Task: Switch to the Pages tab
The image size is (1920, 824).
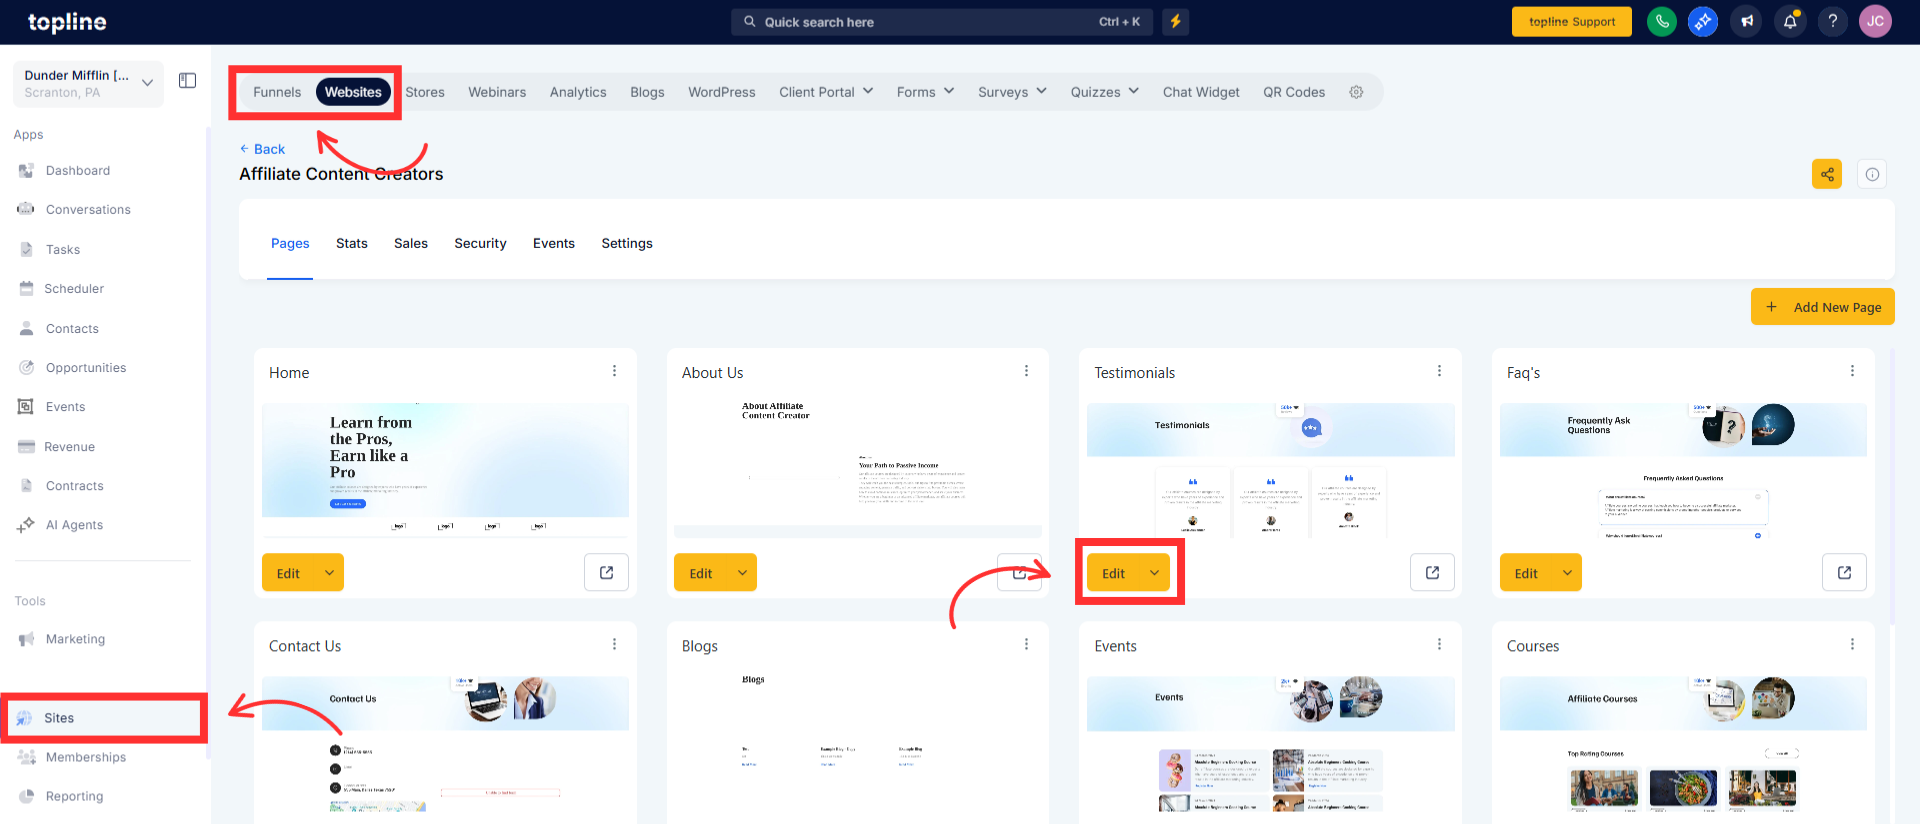Action: [x=290, y=243]
